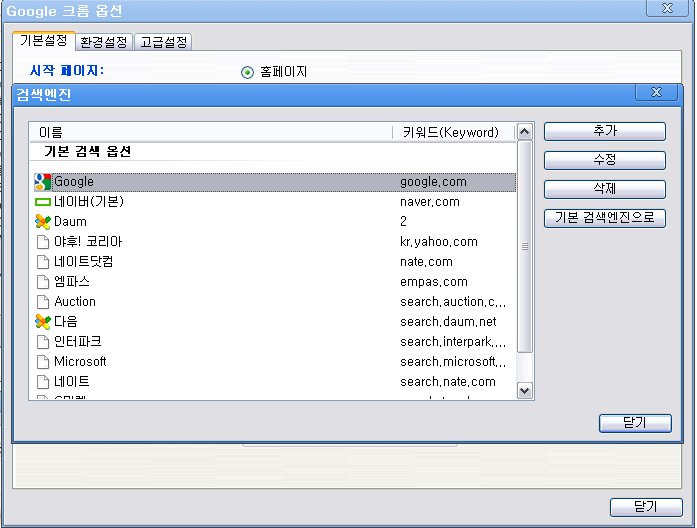697x528 pixels.
Task: Click the search.daum.net keyword cell
Action: 448,322
